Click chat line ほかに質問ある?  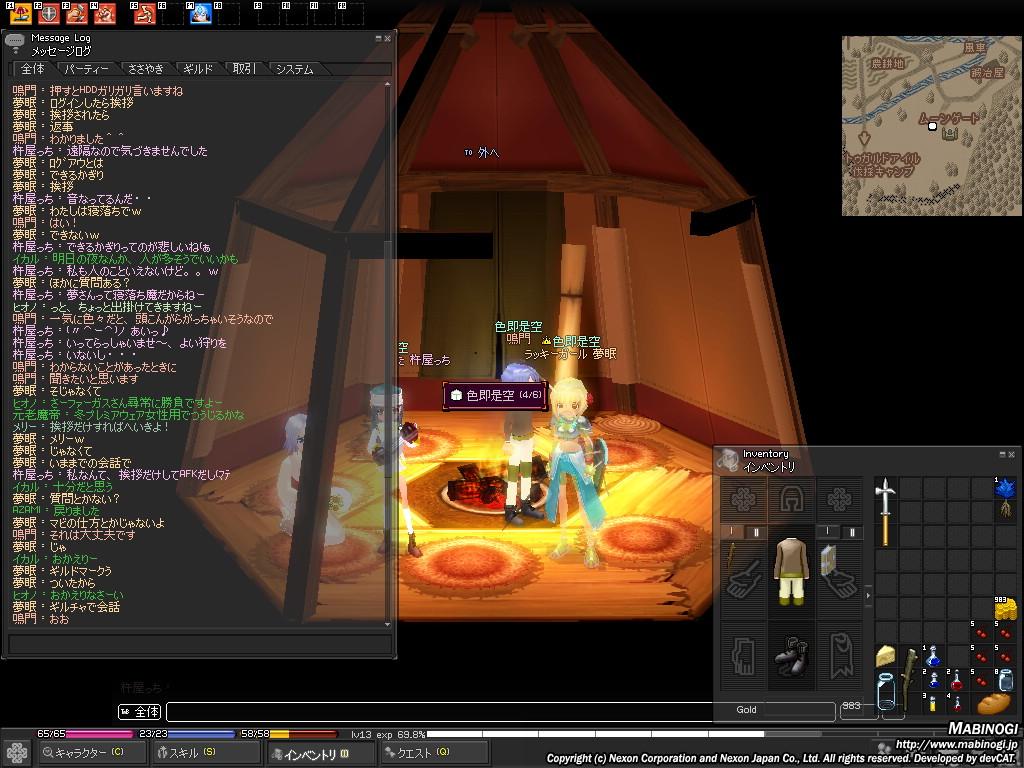point(72,283)
